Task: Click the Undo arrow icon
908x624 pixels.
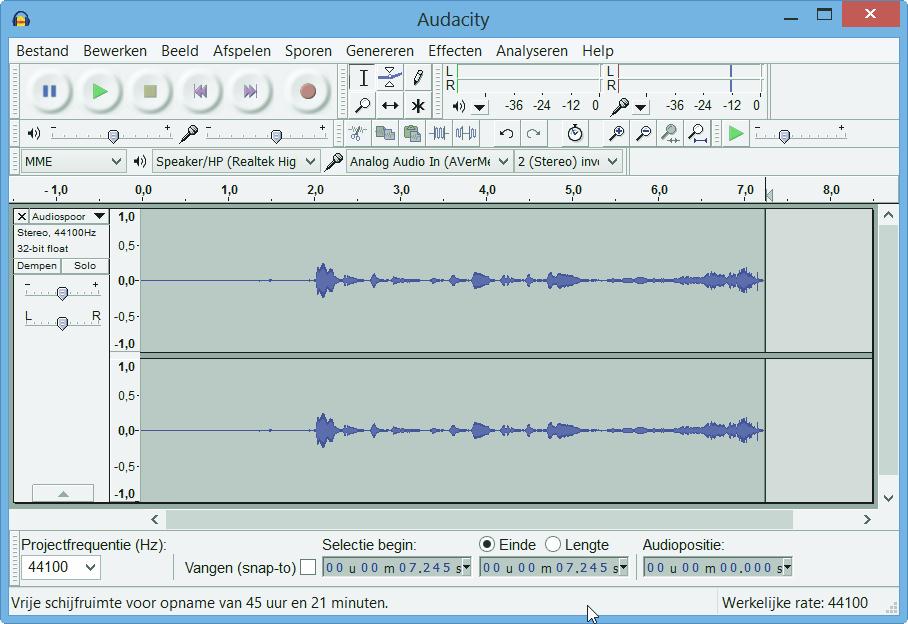Action: click(506, 134)
